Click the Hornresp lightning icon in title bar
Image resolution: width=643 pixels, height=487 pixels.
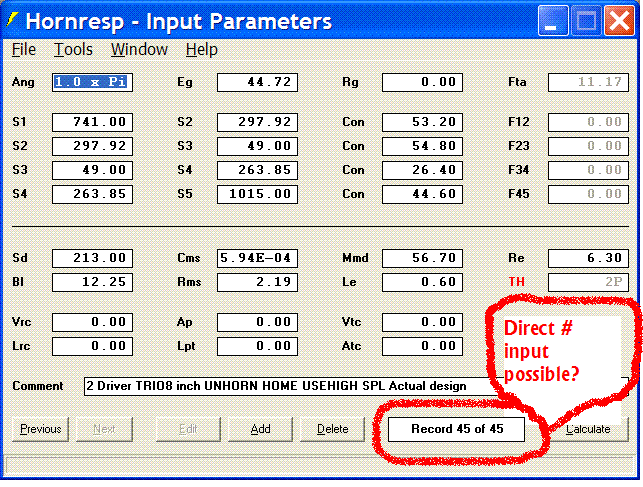12,20
